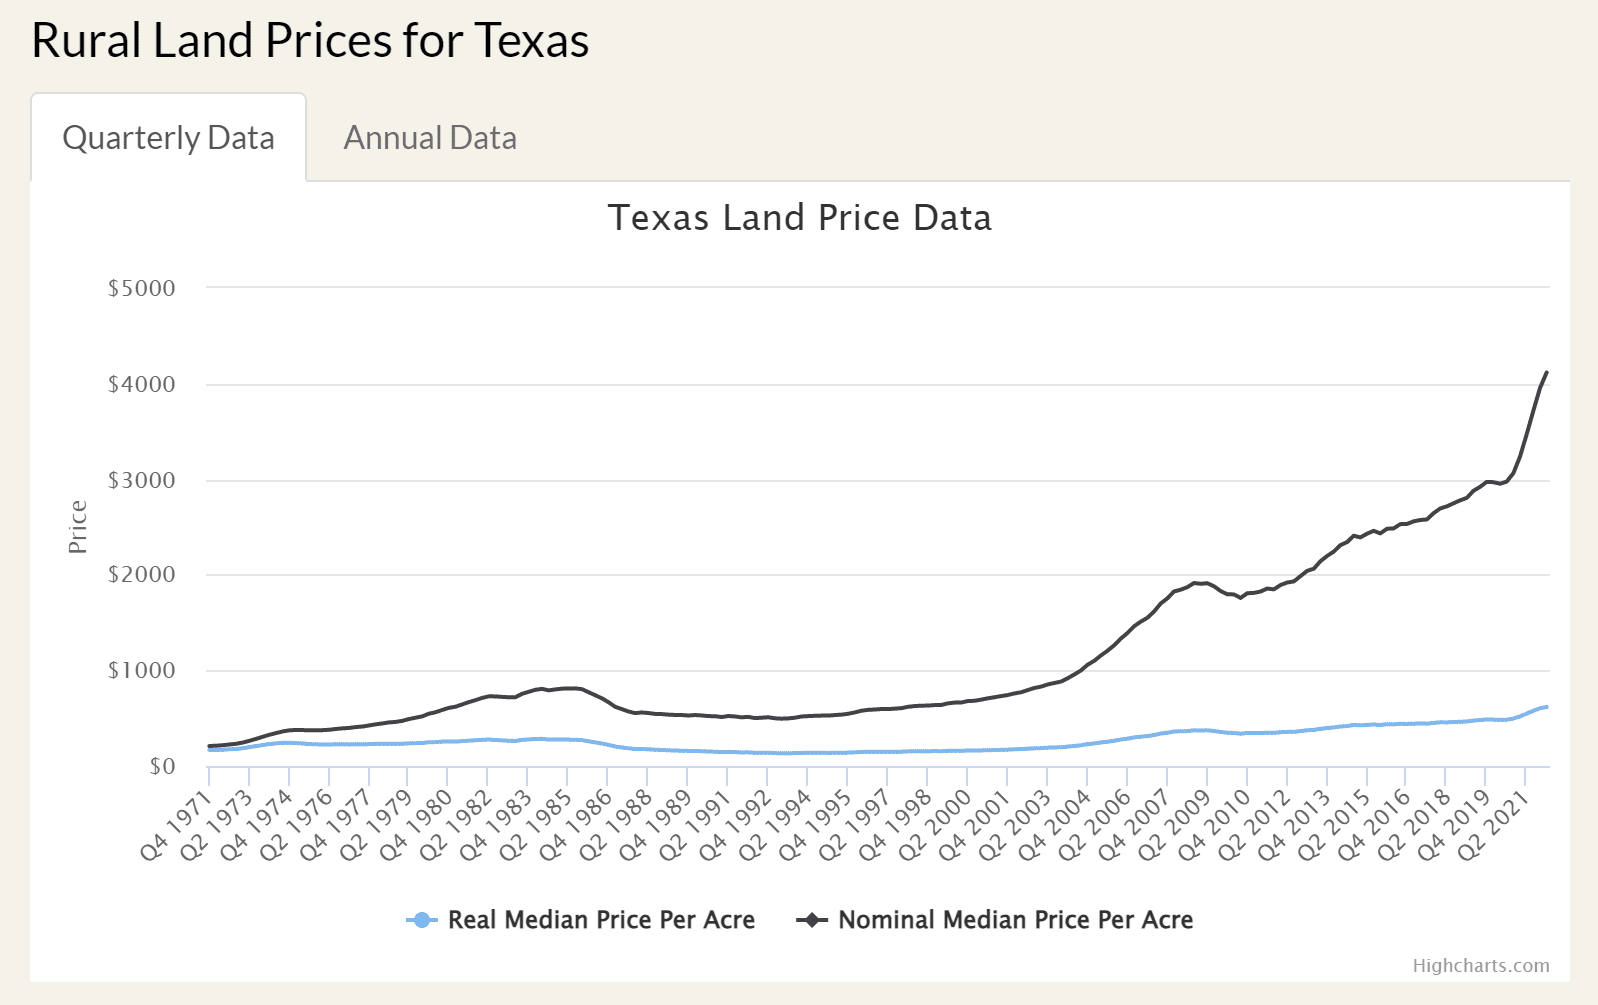Viewport: 1598px width, 1005px height.
Task: Click the Rural Land Prices for Texas heading
Action: 310,41
